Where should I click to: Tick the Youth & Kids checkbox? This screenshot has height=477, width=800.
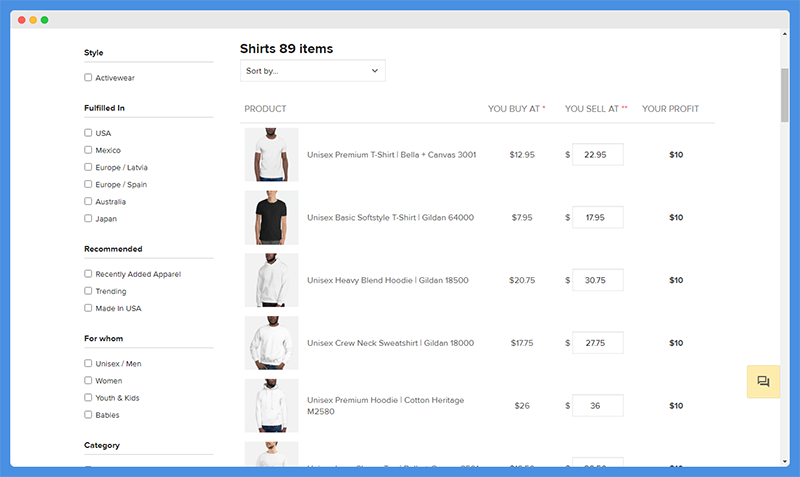[x=88, y=397]
